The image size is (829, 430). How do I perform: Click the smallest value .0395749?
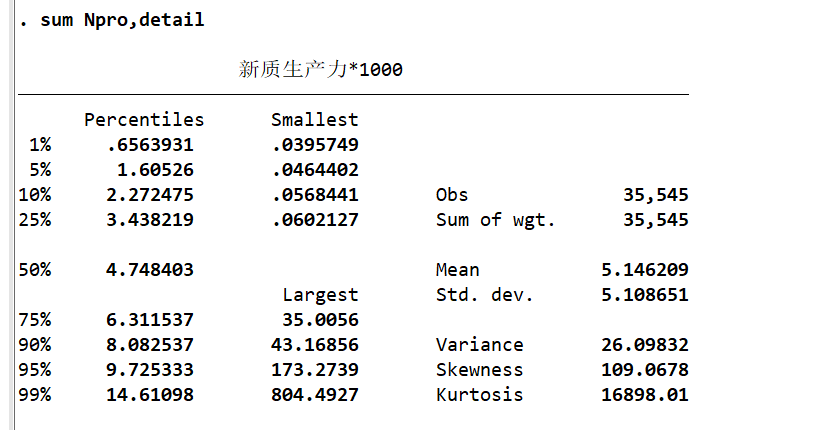point(314,145)
